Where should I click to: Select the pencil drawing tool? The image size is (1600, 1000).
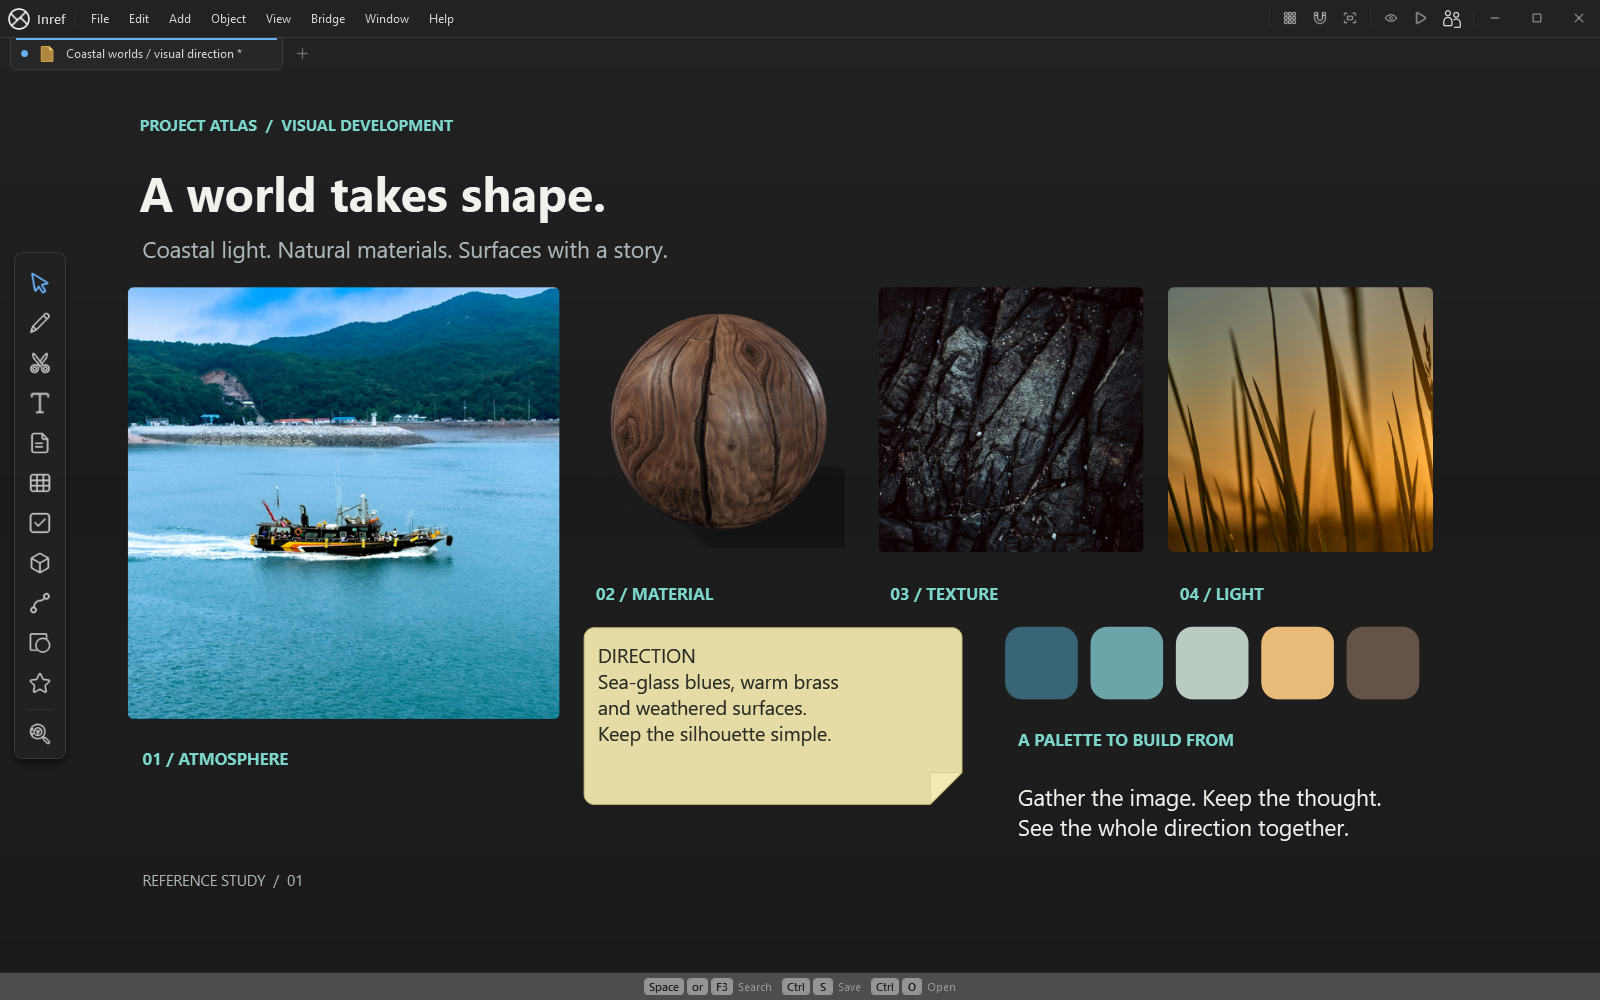coord(40,323)
